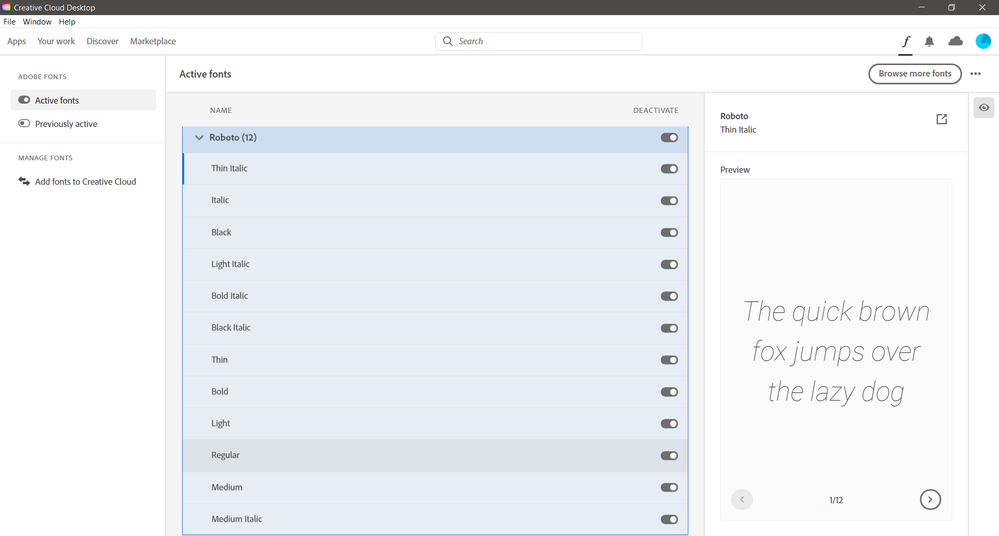Image resolution: width=999 pixels, height=536 pixels.
Task: Click the font preview sample text
Action: (836, 352)
